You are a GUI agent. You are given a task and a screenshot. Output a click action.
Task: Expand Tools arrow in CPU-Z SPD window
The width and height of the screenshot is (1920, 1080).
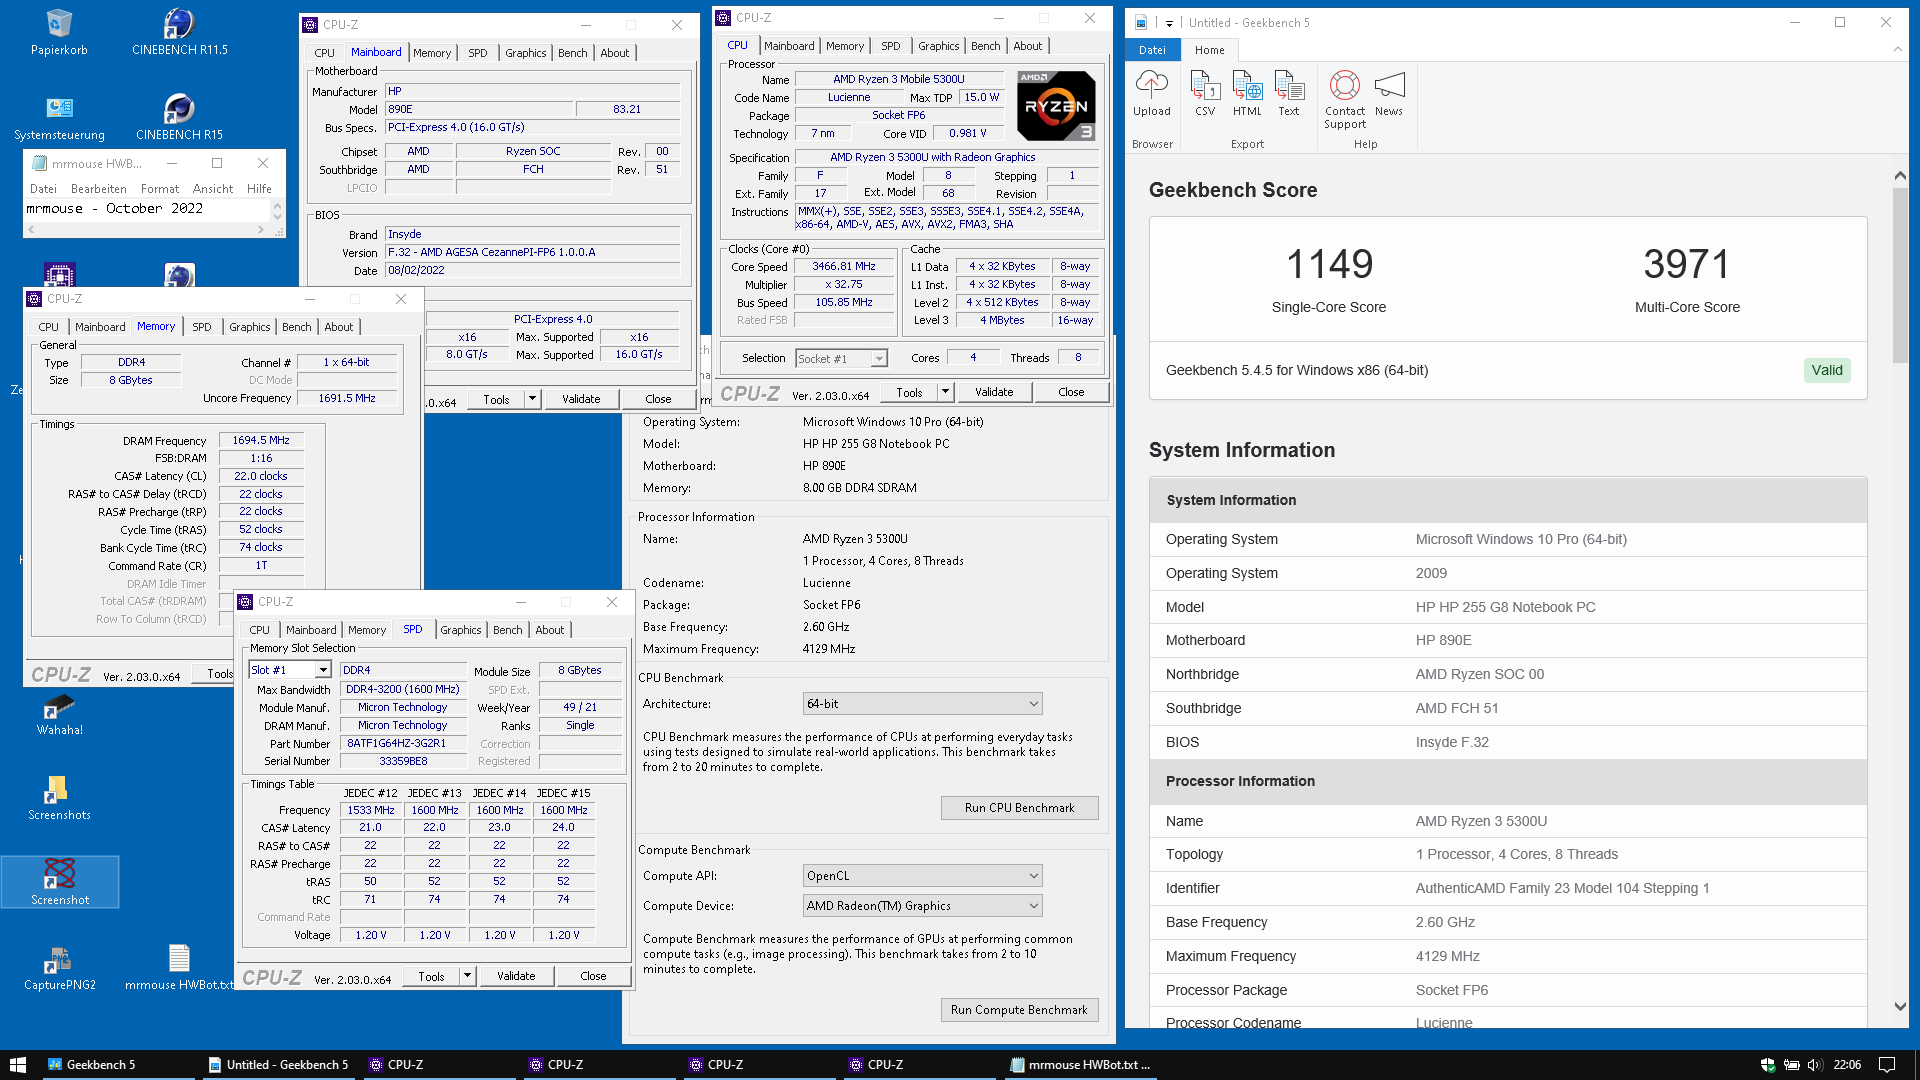tap(467, 976)
